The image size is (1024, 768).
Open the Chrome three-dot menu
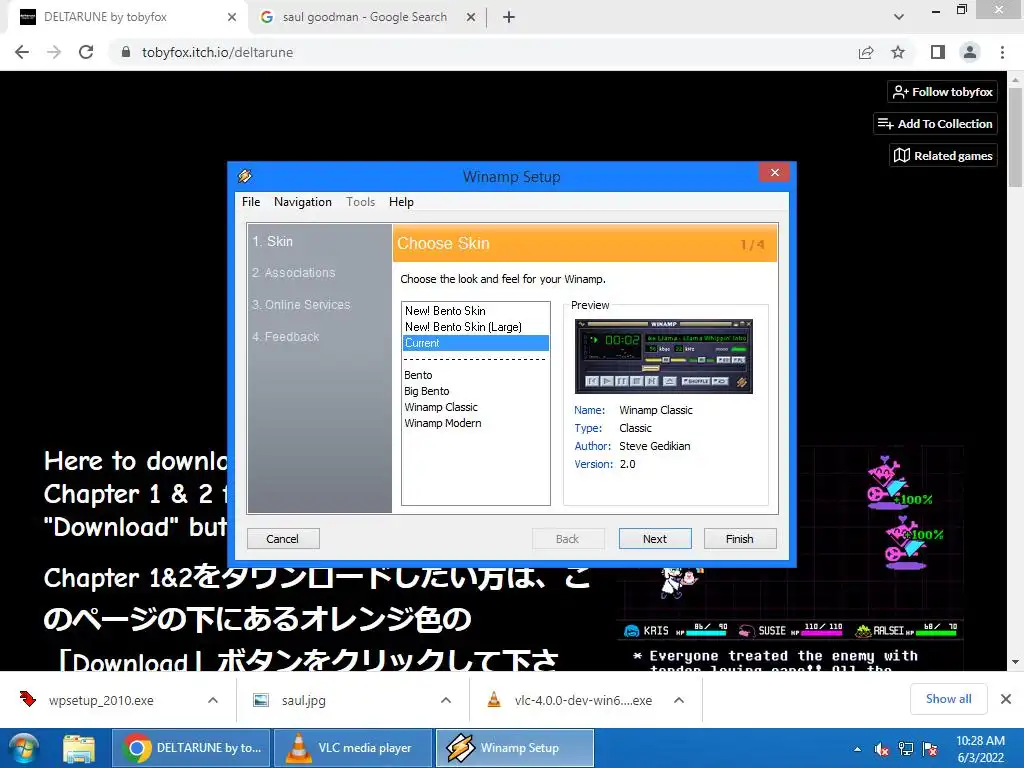tap(1002, 52)
